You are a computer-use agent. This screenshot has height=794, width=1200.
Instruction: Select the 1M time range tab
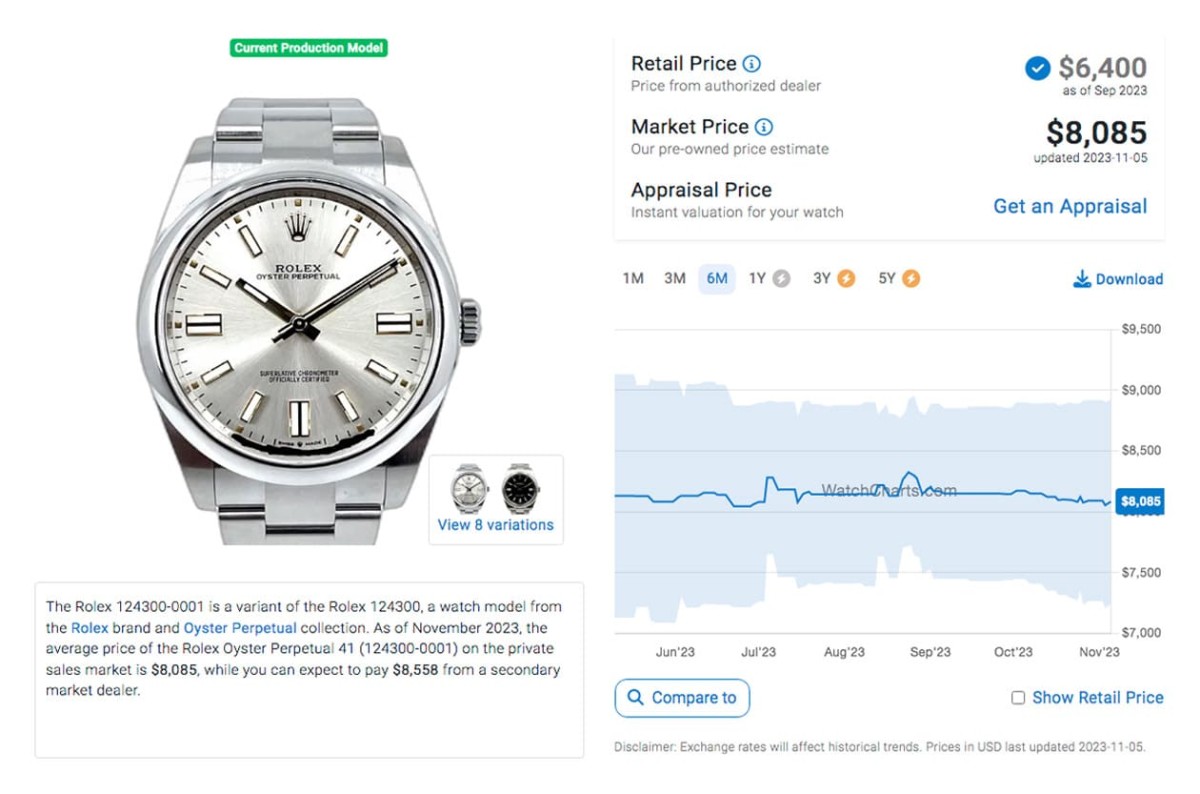pyautogui.click(x=633, y=279)
